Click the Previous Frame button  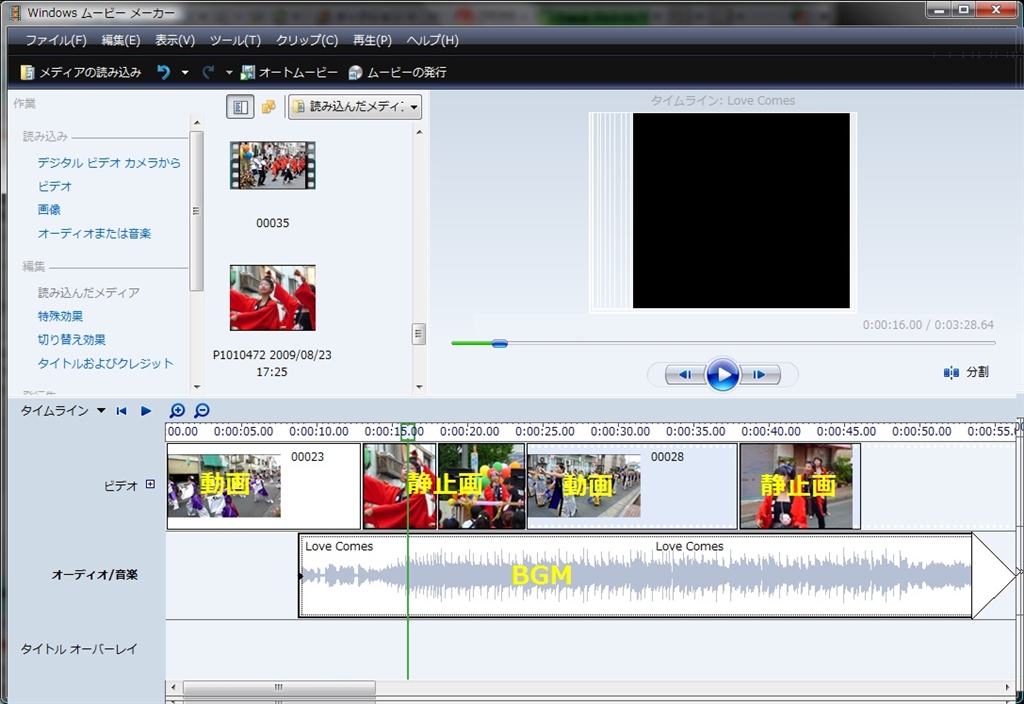click(685, 375)
